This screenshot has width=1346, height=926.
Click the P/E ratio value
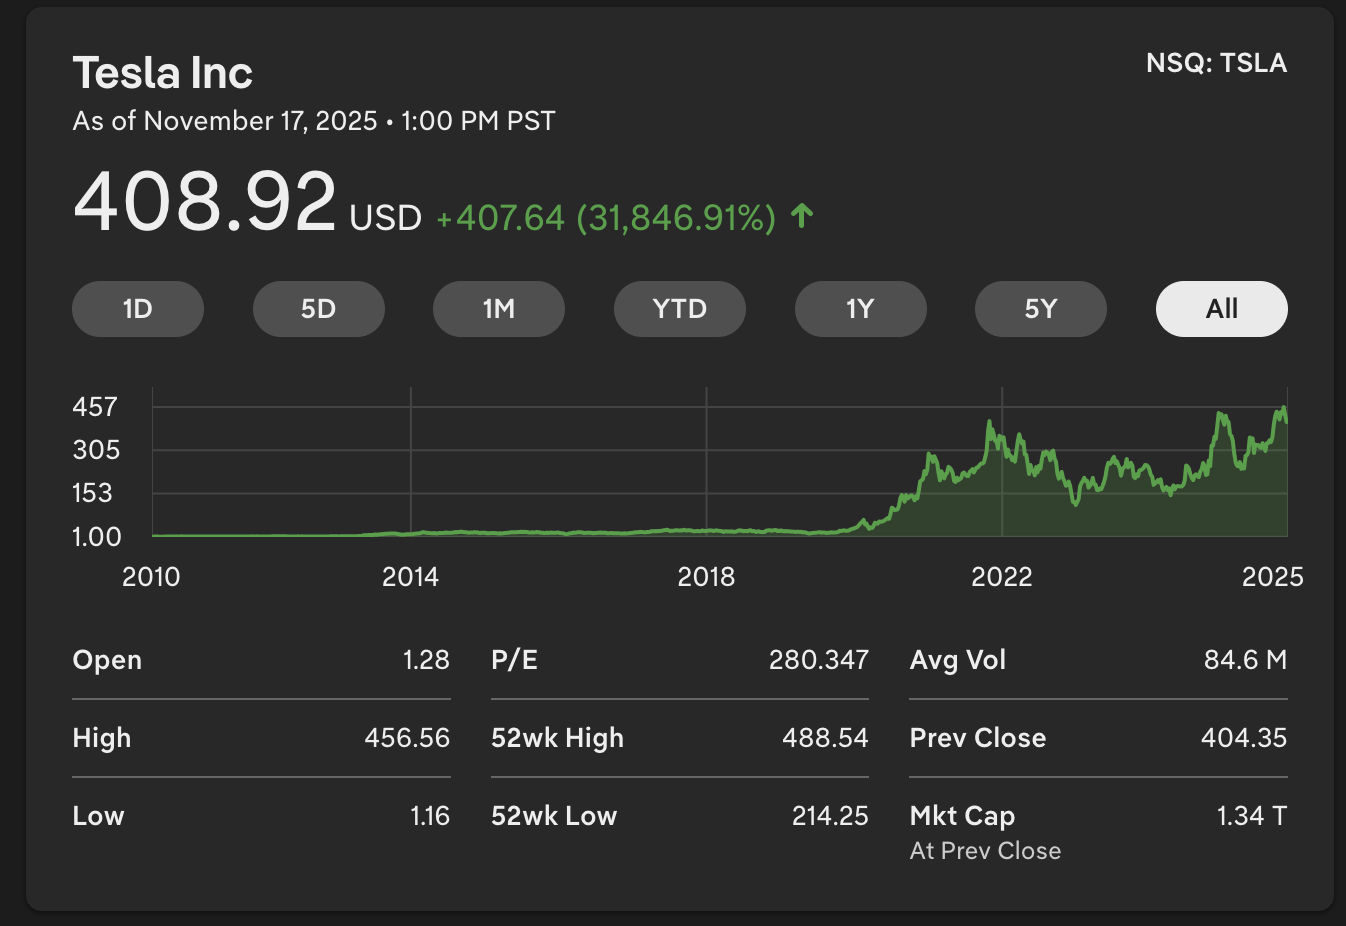coord(818,660)
